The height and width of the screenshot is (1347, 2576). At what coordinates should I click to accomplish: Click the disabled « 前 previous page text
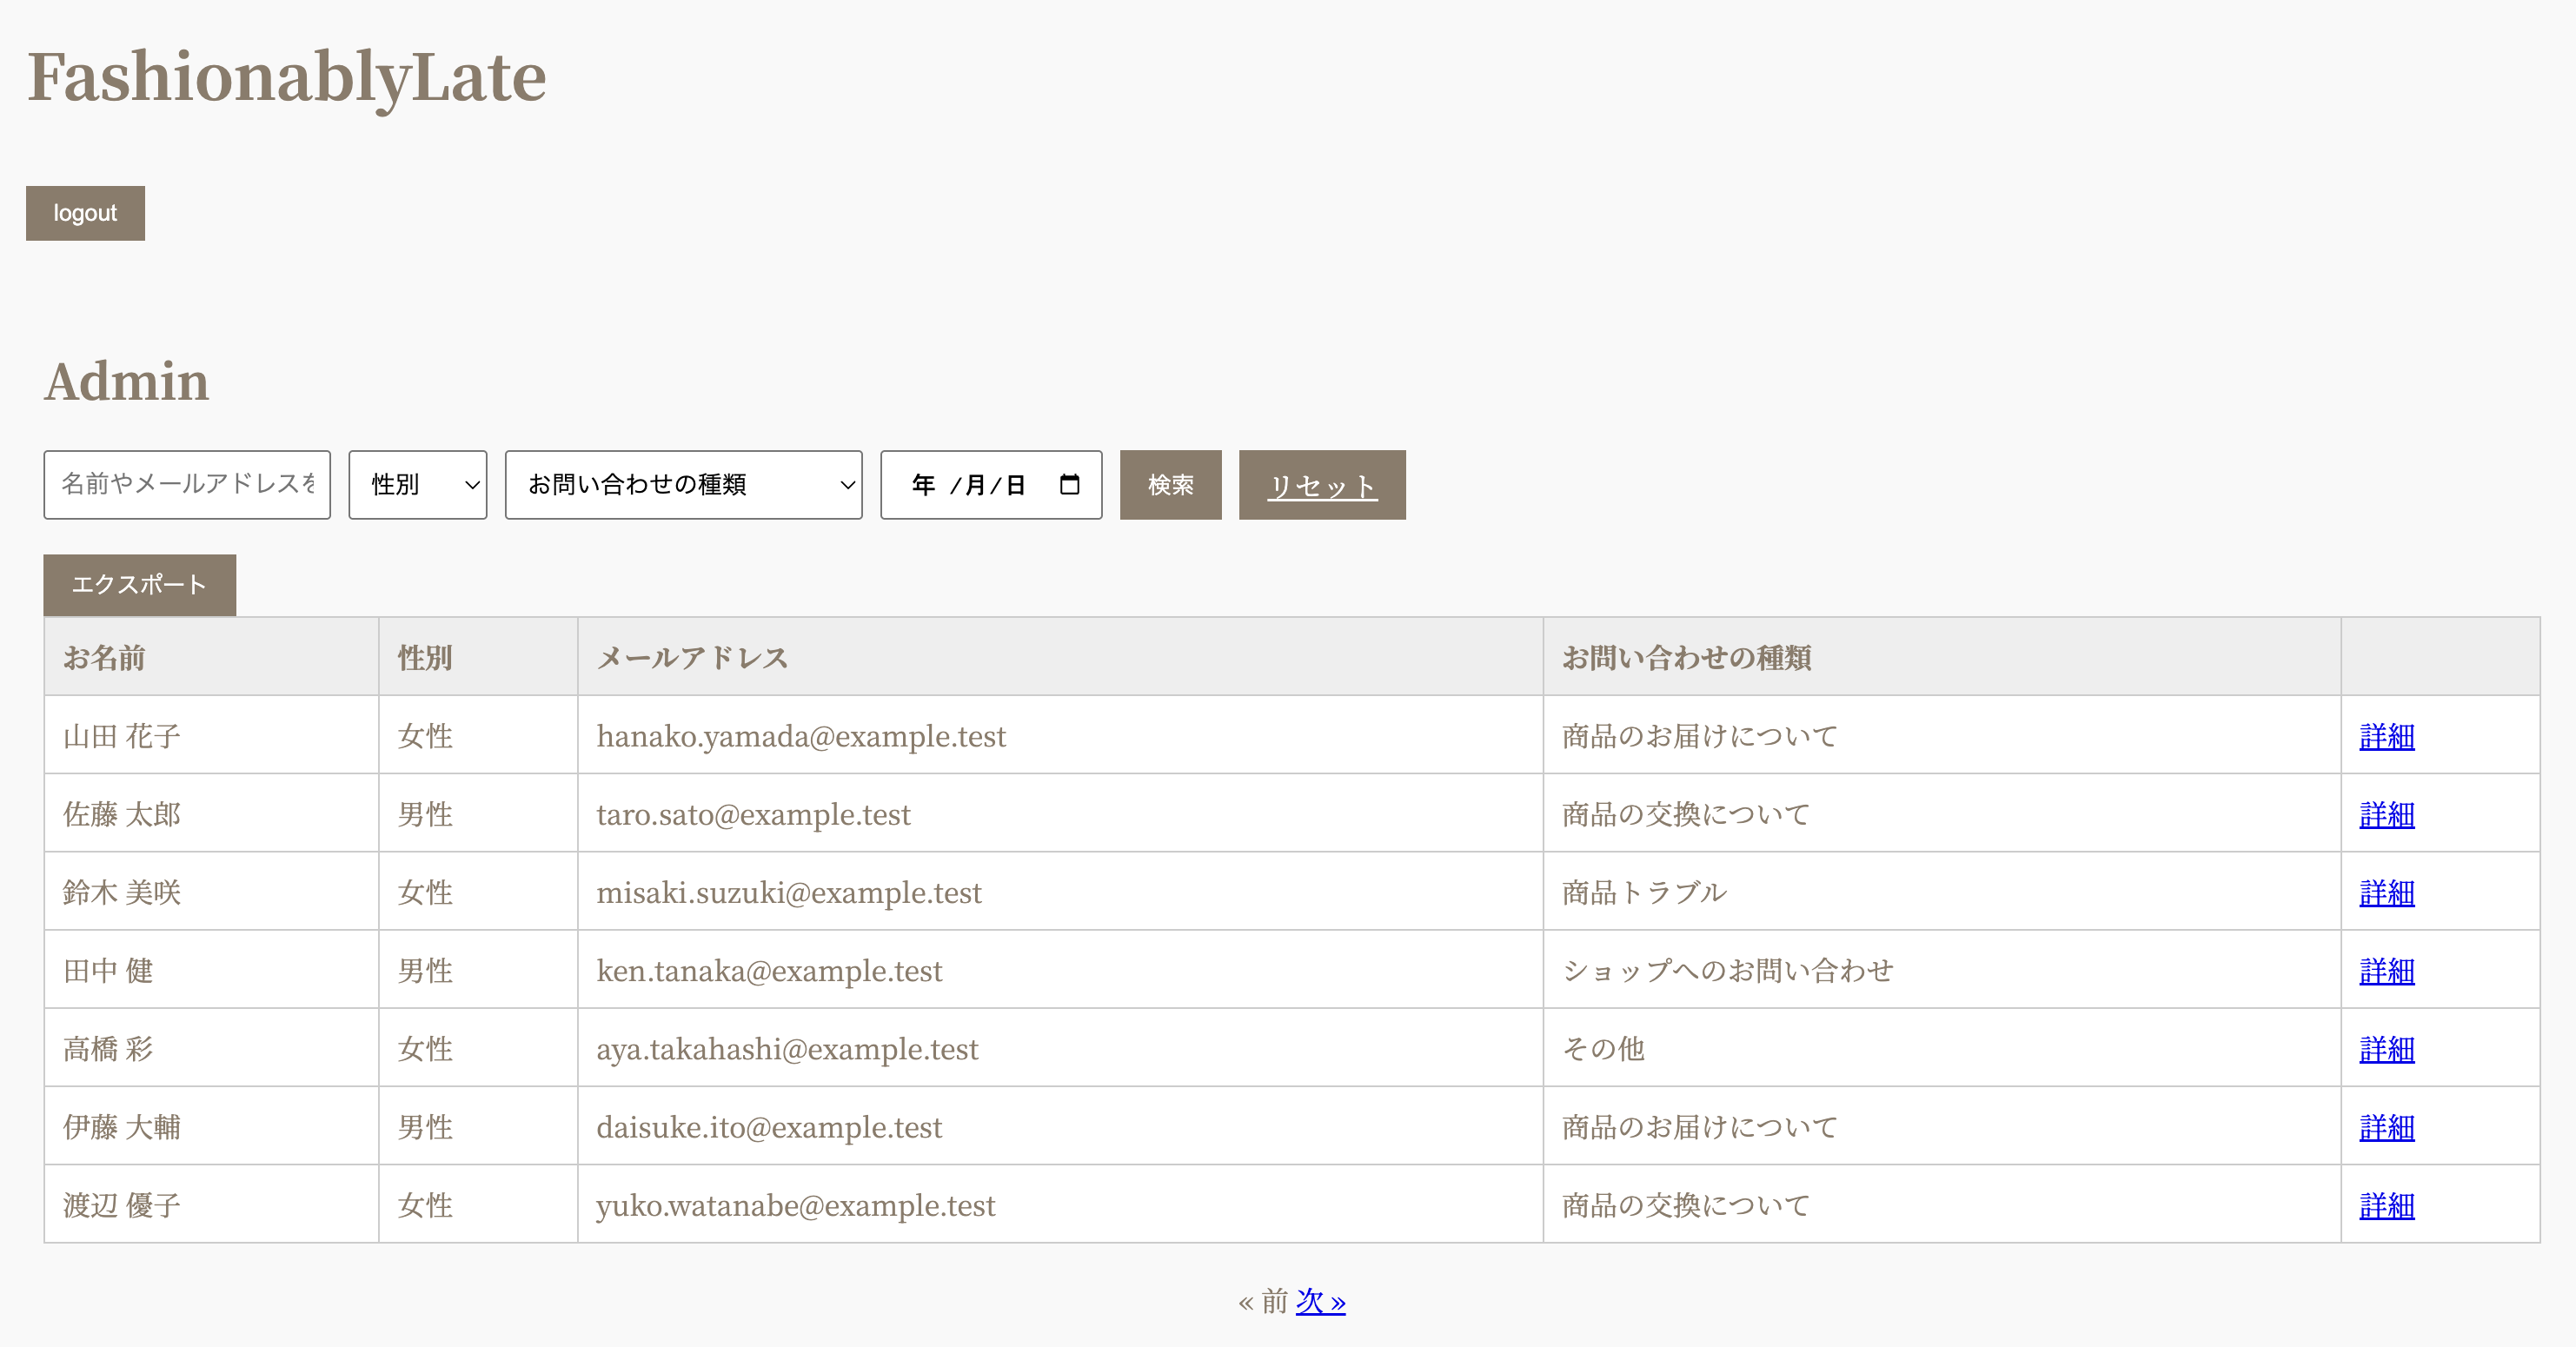click(1263, 1301)
